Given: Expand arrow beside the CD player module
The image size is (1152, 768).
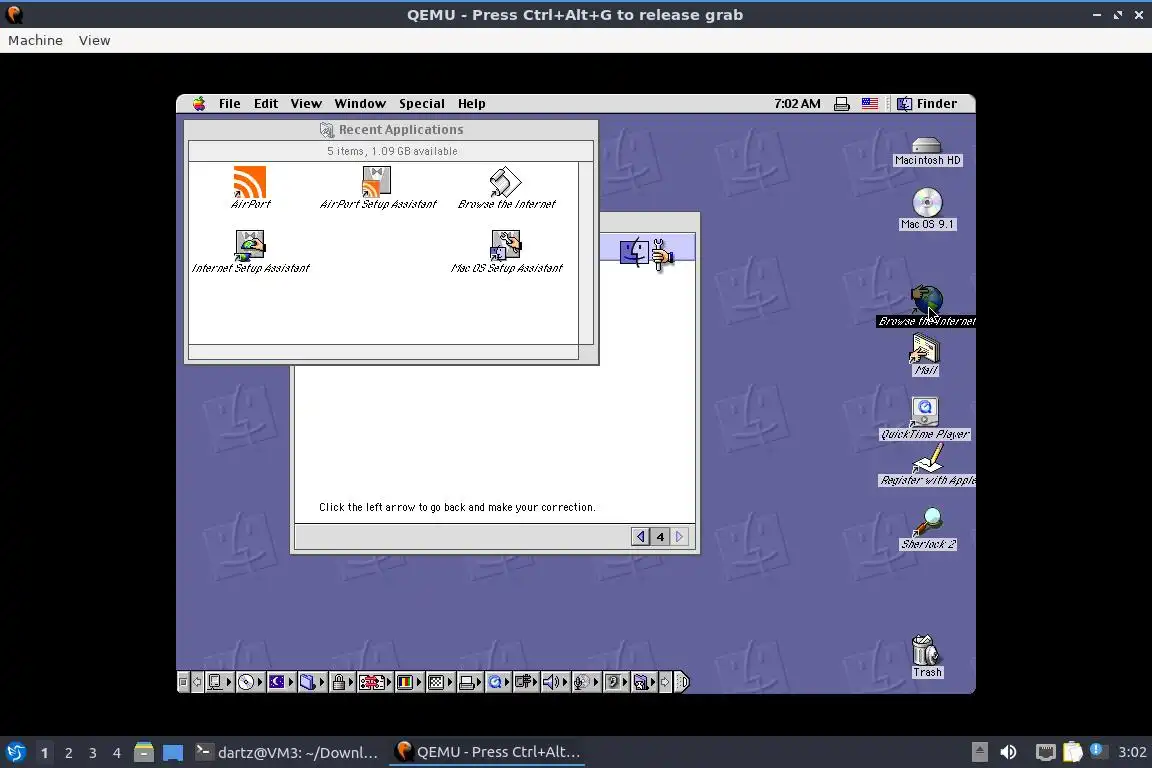Looking at the screenshot, I should click(260, 682).
